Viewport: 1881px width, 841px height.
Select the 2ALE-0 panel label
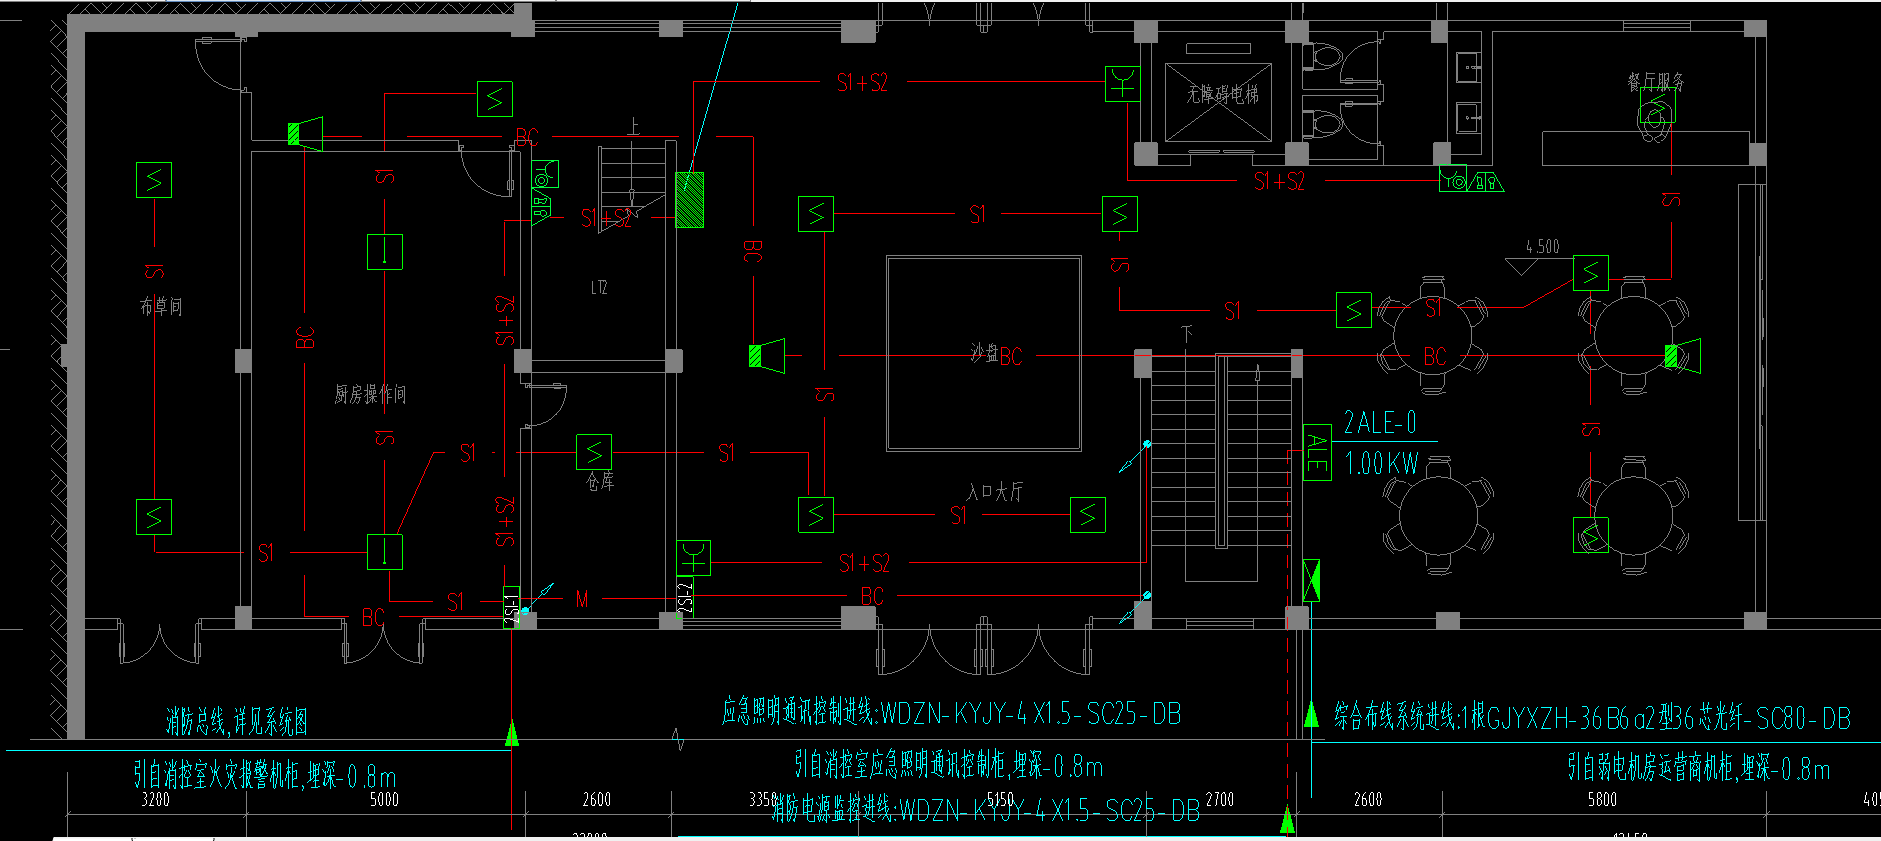[1380, 423]
